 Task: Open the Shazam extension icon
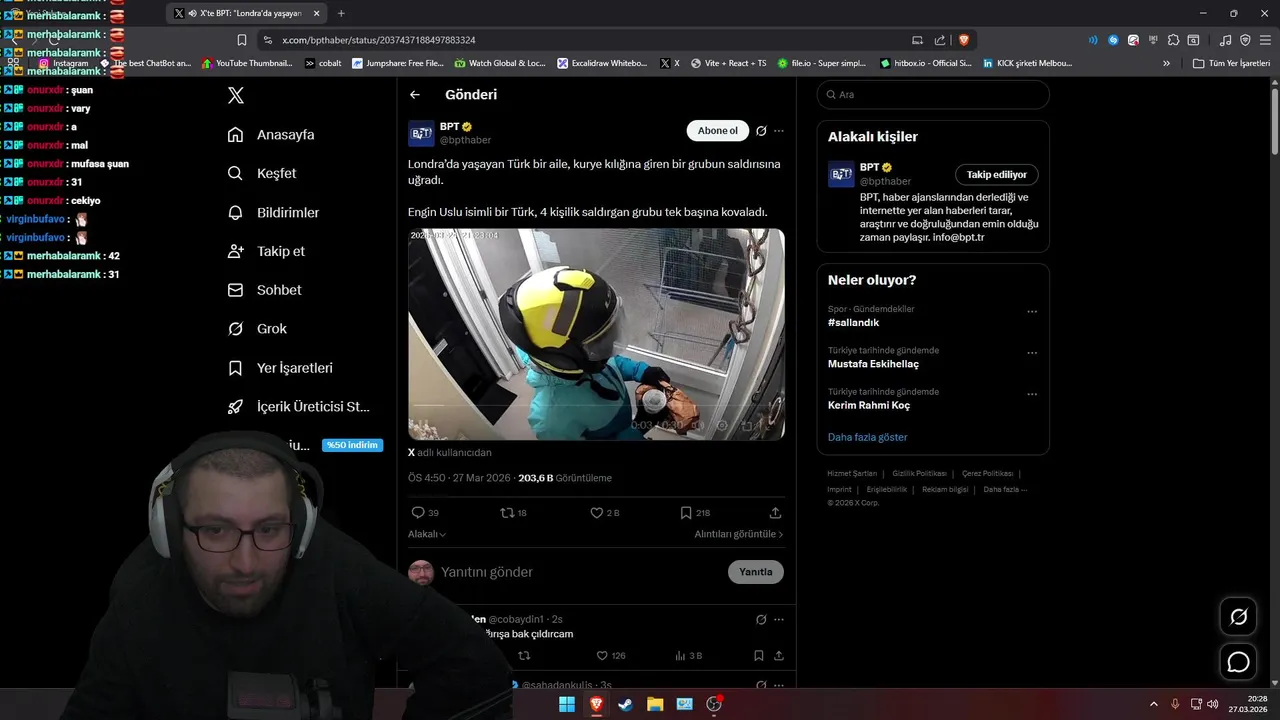[x=1113, y=40]
